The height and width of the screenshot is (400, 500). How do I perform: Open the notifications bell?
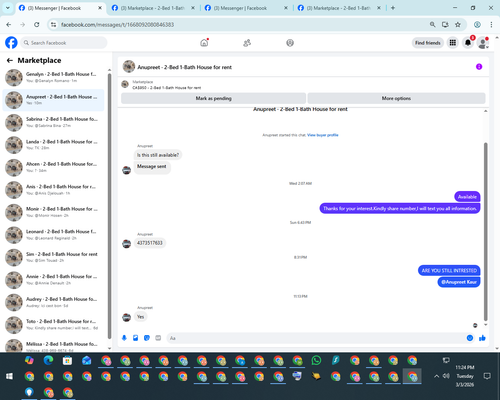468,43
